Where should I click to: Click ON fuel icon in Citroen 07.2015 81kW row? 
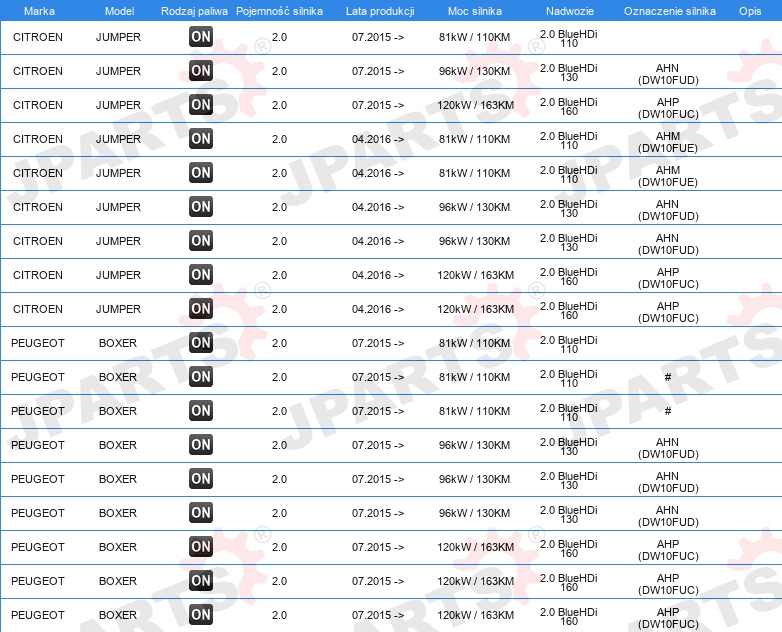[201, 37]
